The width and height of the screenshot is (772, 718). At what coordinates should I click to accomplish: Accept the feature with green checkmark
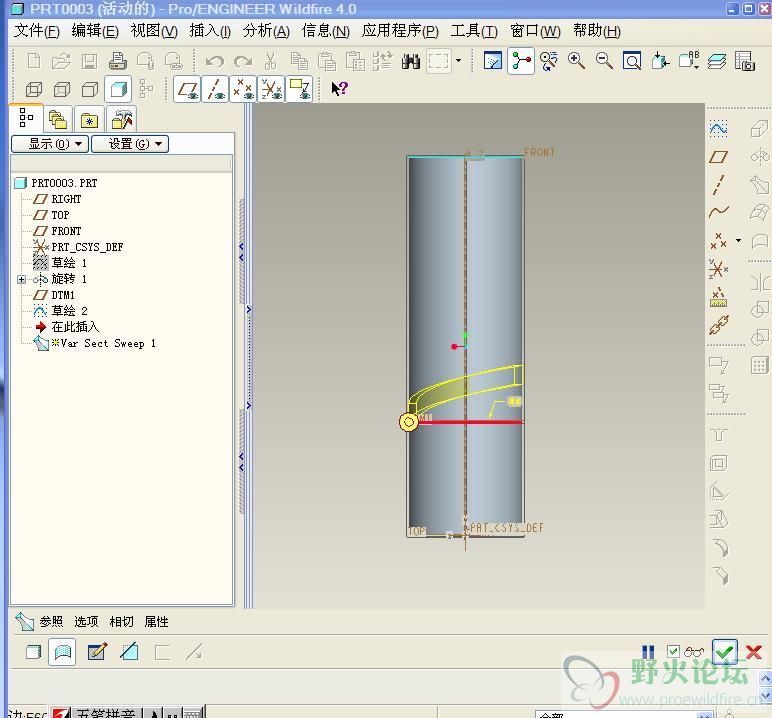click(x=725, y=652)
